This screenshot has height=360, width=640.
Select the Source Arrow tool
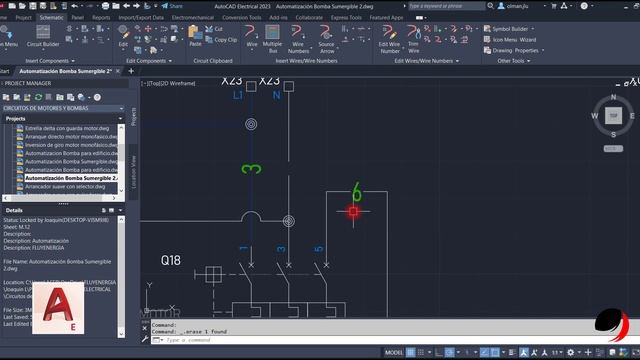click(326, 38)
